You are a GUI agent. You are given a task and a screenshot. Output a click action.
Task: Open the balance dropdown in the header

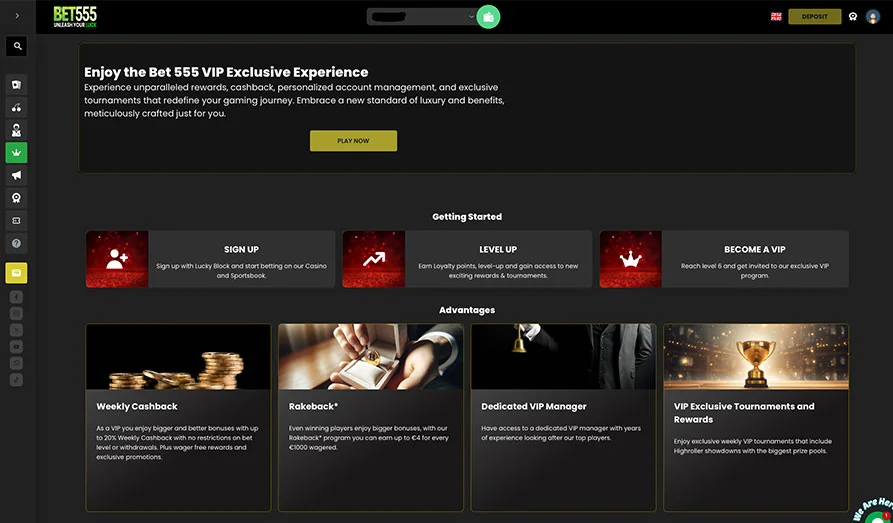[x=421, y=17]
